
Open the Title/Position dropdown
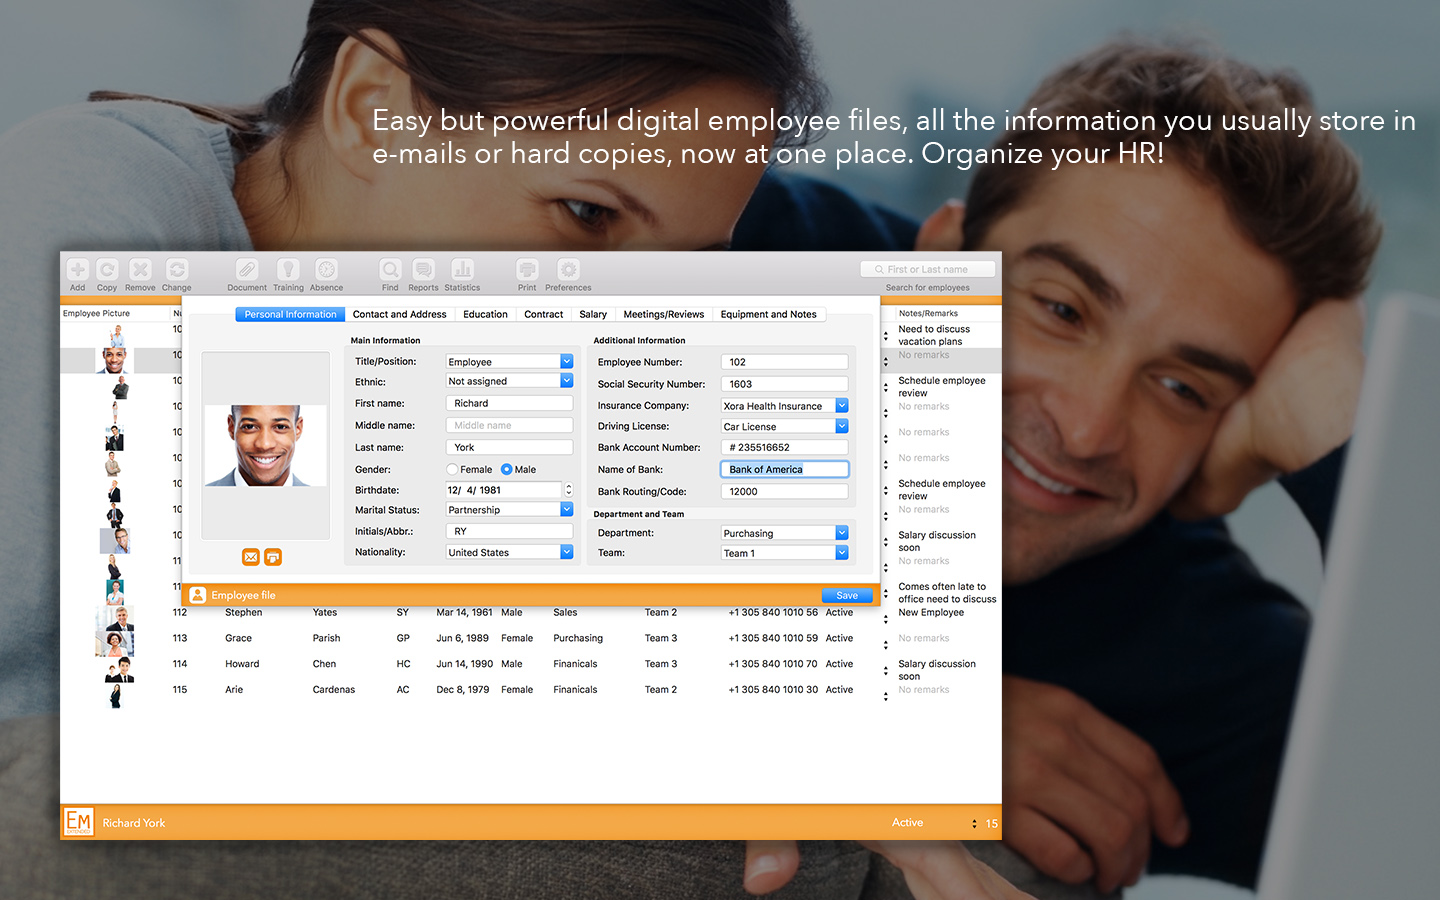(x=509, y=361)
